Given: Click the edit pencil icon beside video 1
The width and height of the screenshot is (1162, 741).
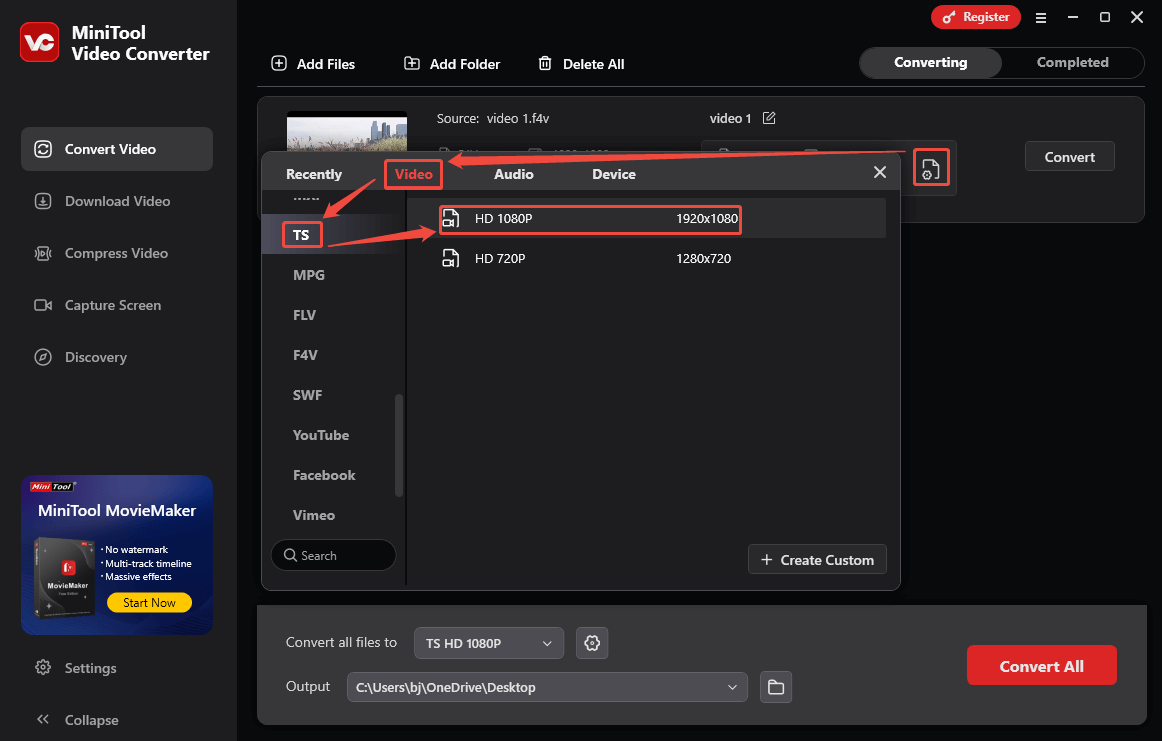Looking at the screenshot, I should (x=769, y=118).
